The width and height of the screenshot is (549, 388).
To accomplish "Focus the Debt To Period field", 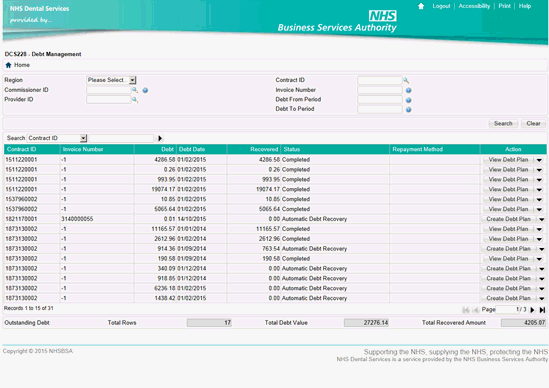I will click(380, 109).
